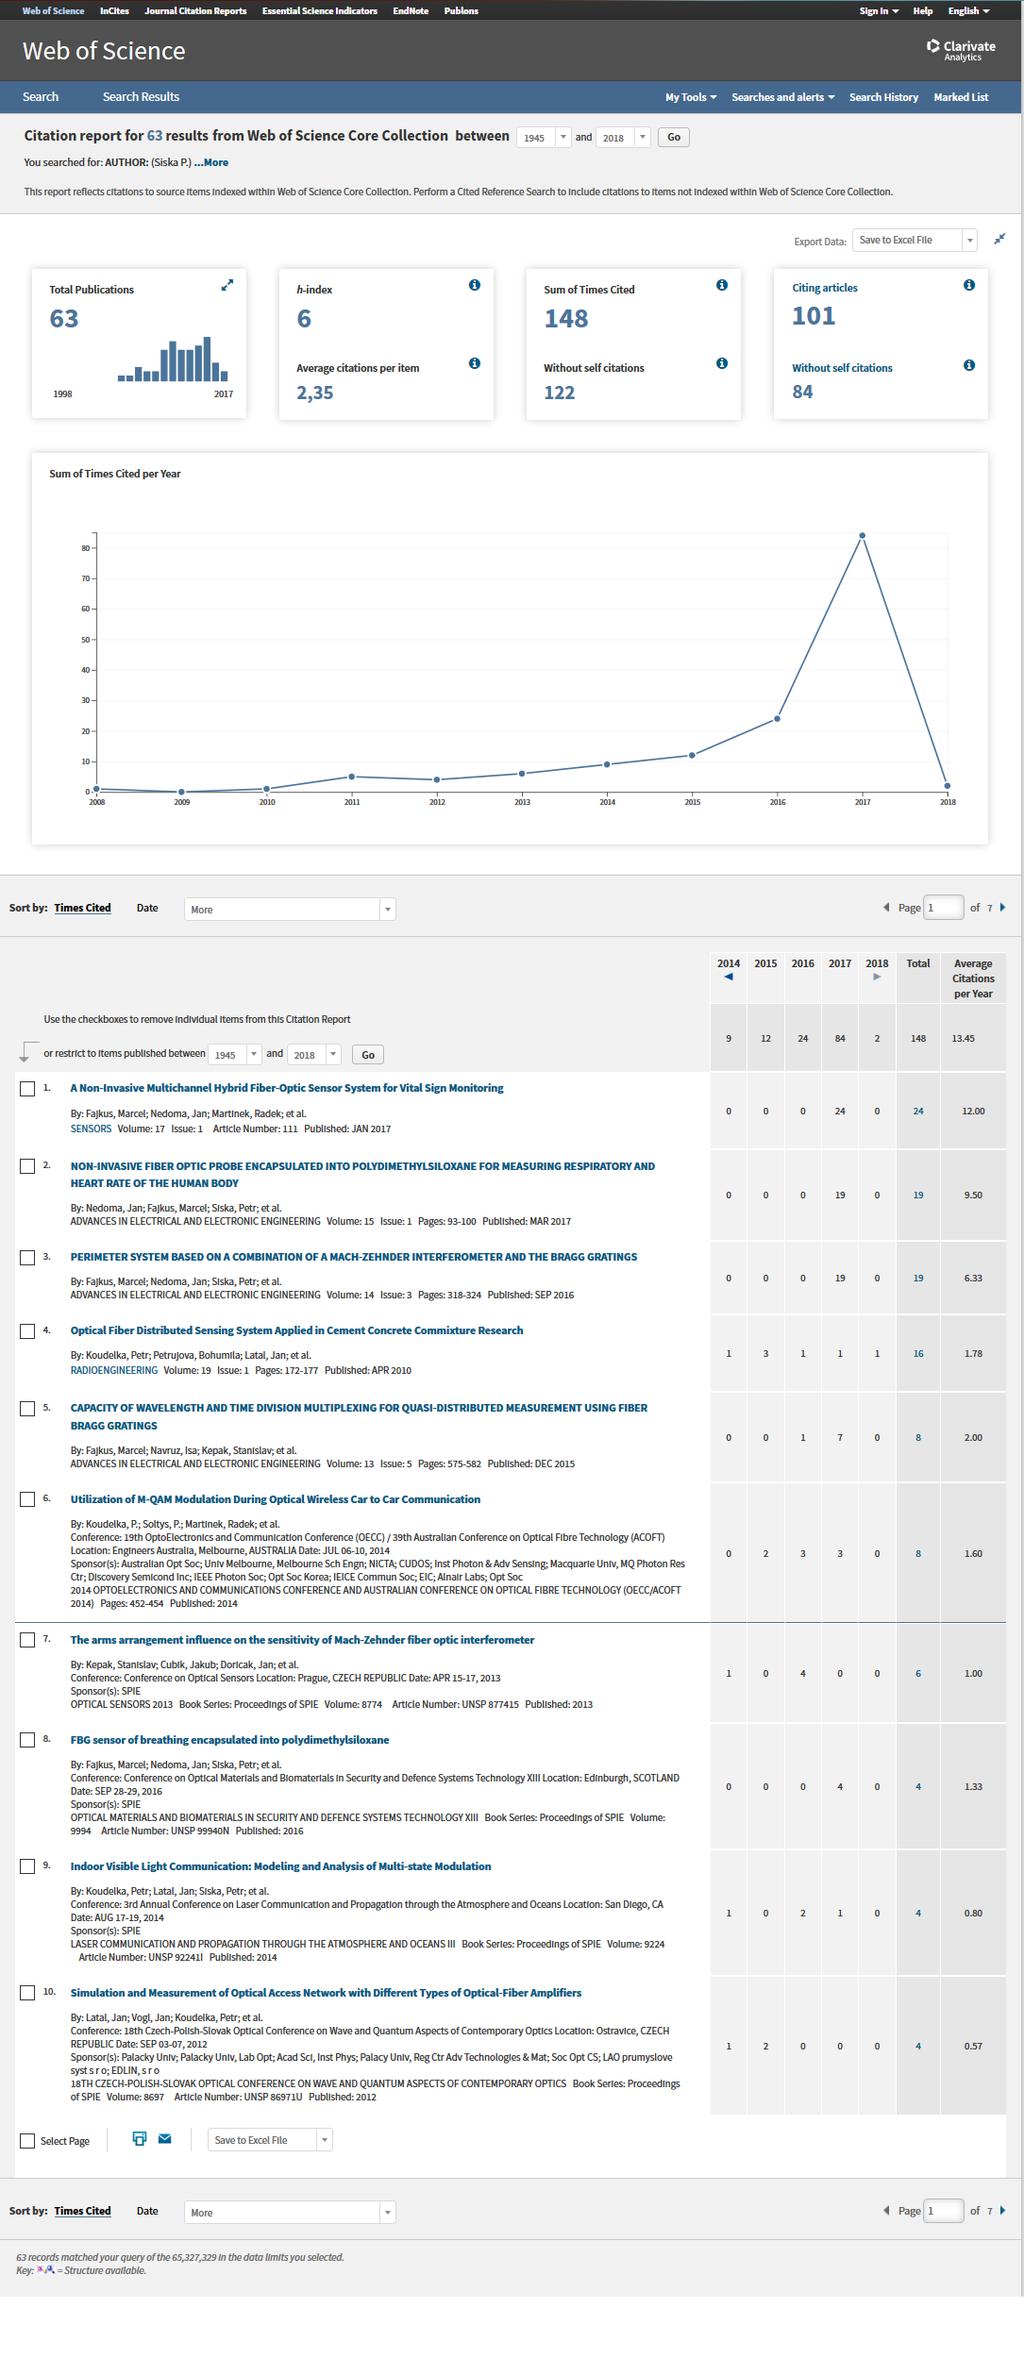
Task: Sort by Date at the top
Action: (147, 908)
